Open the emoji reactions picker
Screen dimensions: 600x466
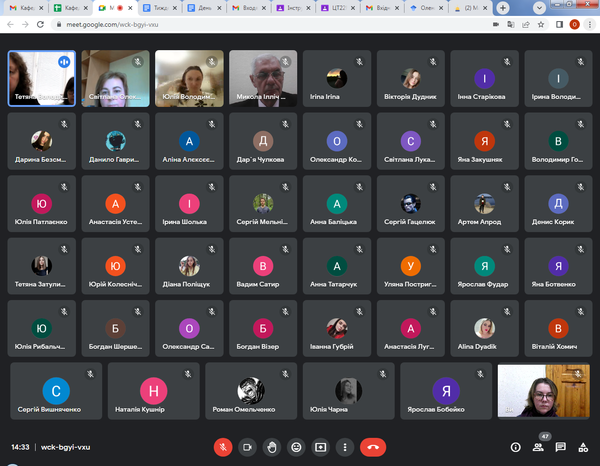[296, 447]
